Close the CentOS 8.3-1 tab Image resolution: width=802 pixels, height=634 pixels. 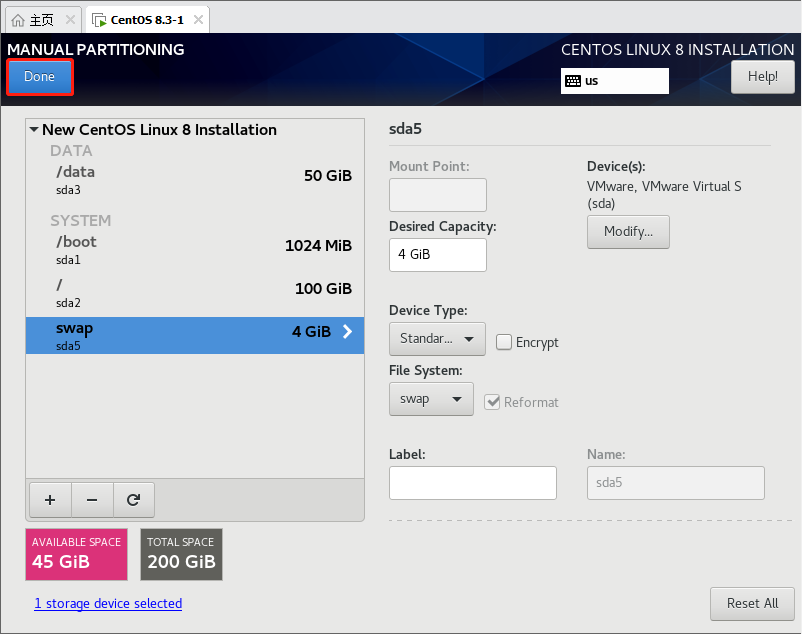(x=198, y=20)
